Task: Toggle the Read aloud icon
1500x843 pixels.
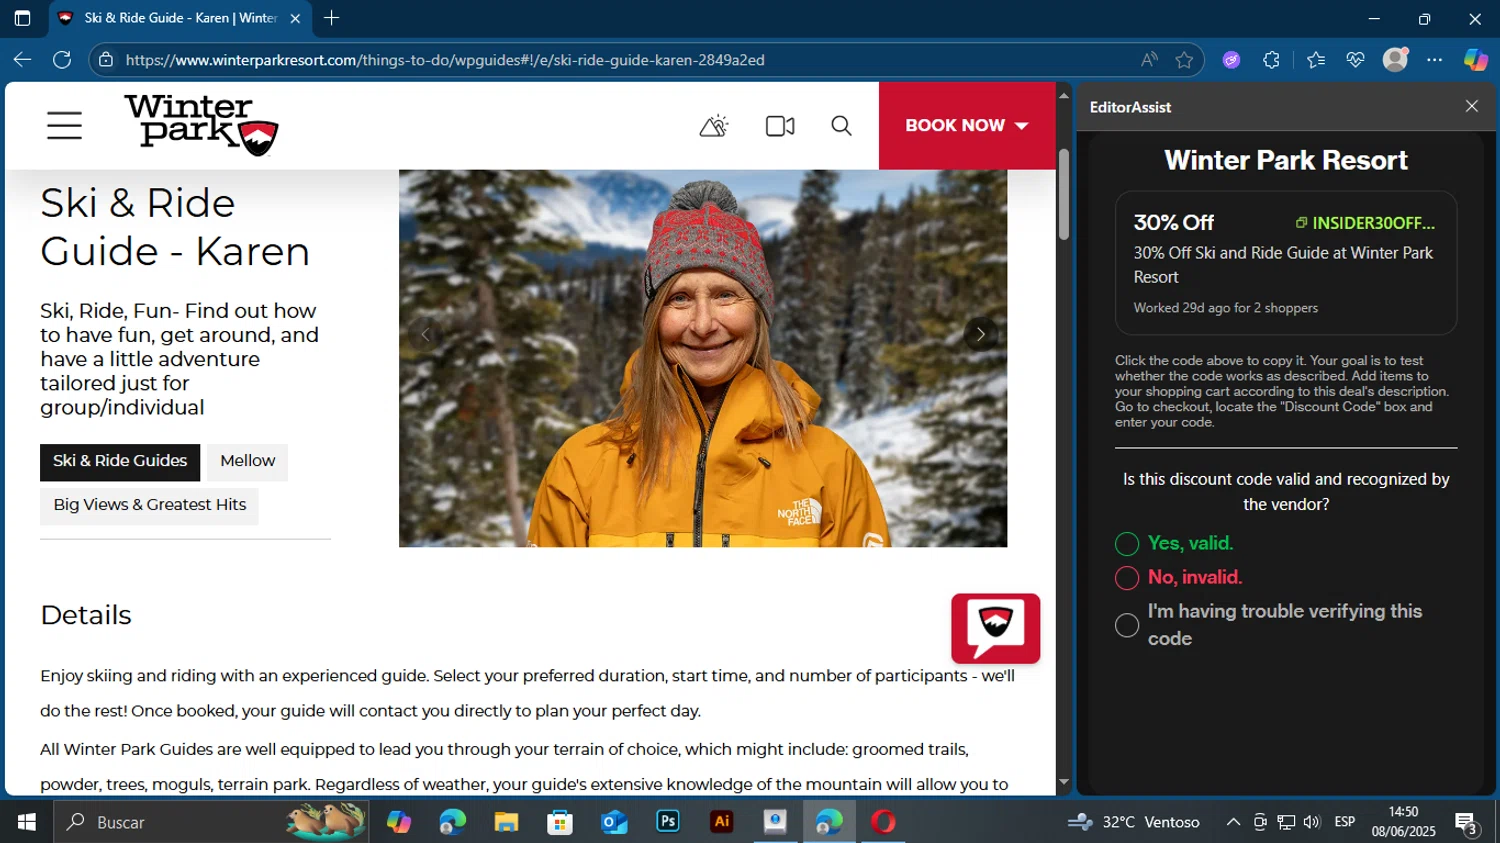Action: pos(1149,60)
